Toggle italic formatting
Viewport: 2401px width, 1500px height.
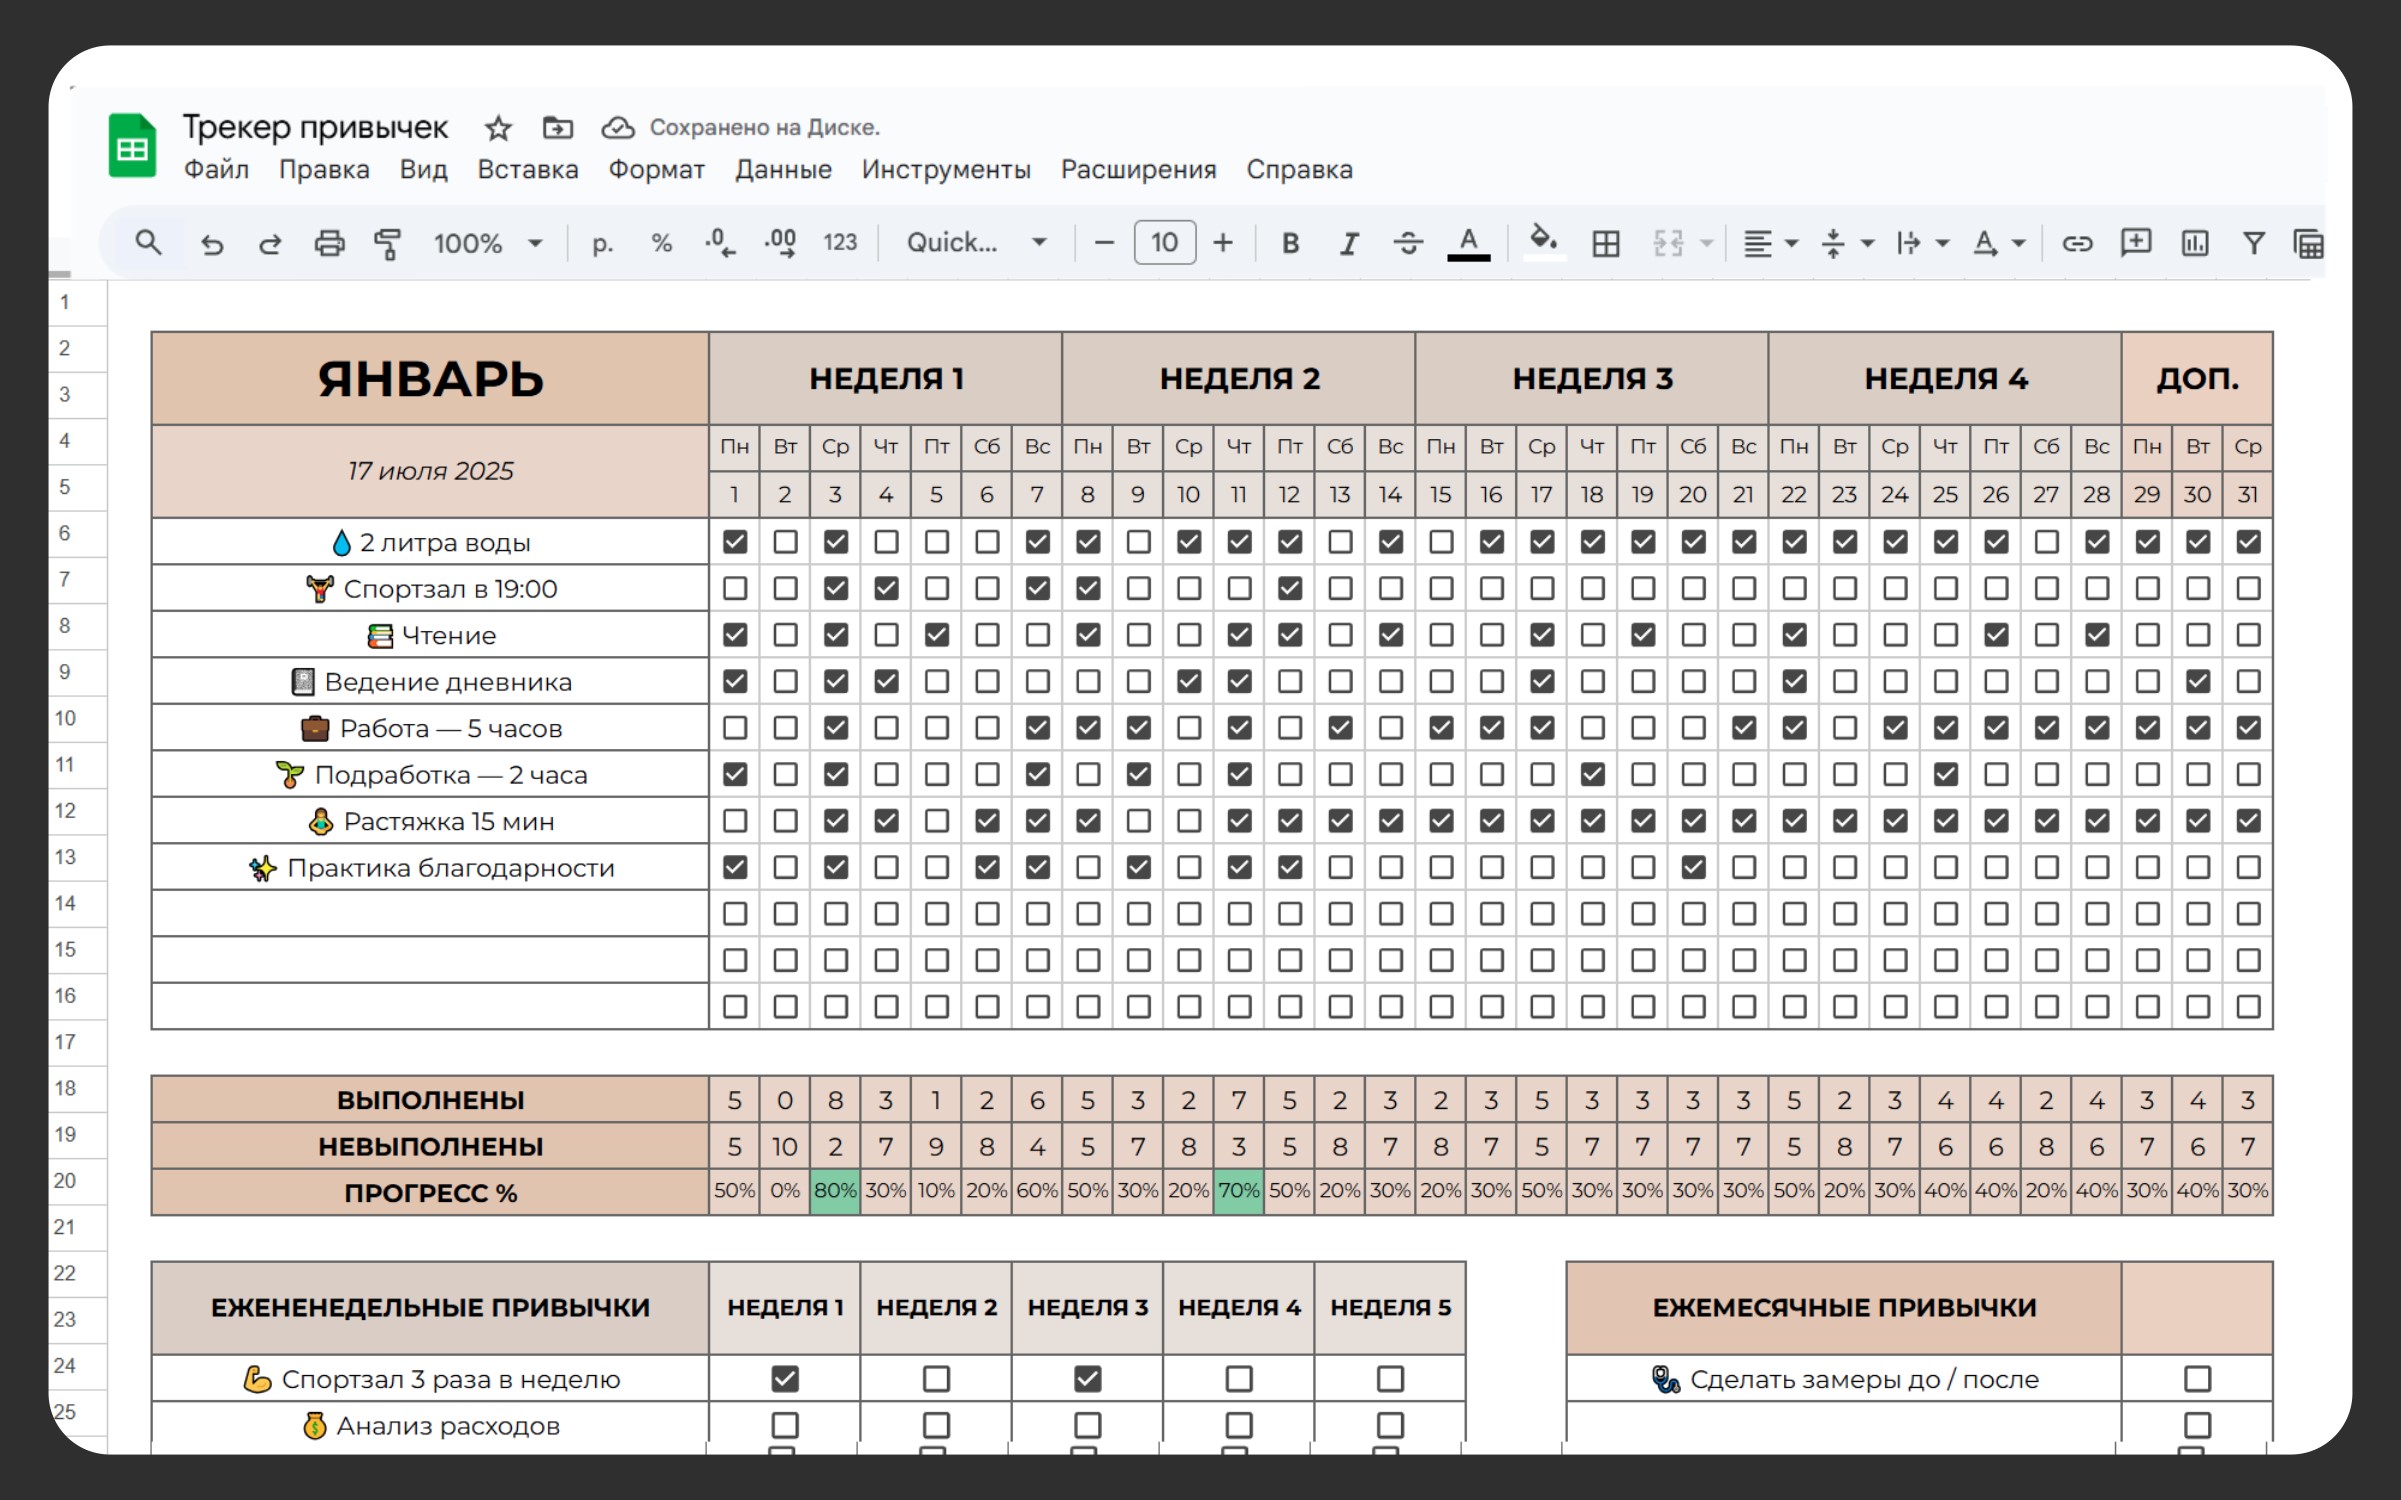(1349, 243)
